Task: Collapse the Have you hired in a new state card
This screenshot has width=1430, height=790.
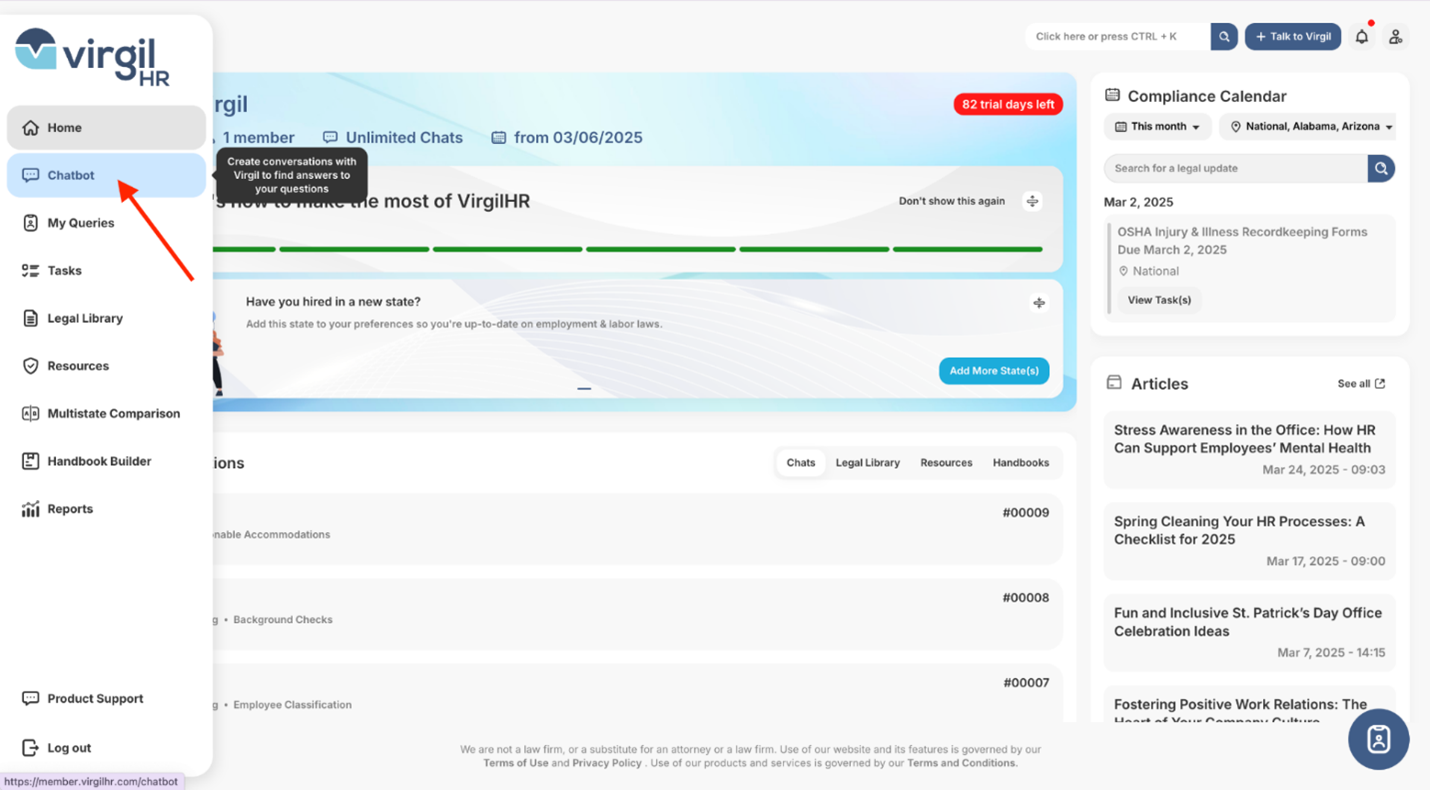Action: click(x=1039, y=303)
